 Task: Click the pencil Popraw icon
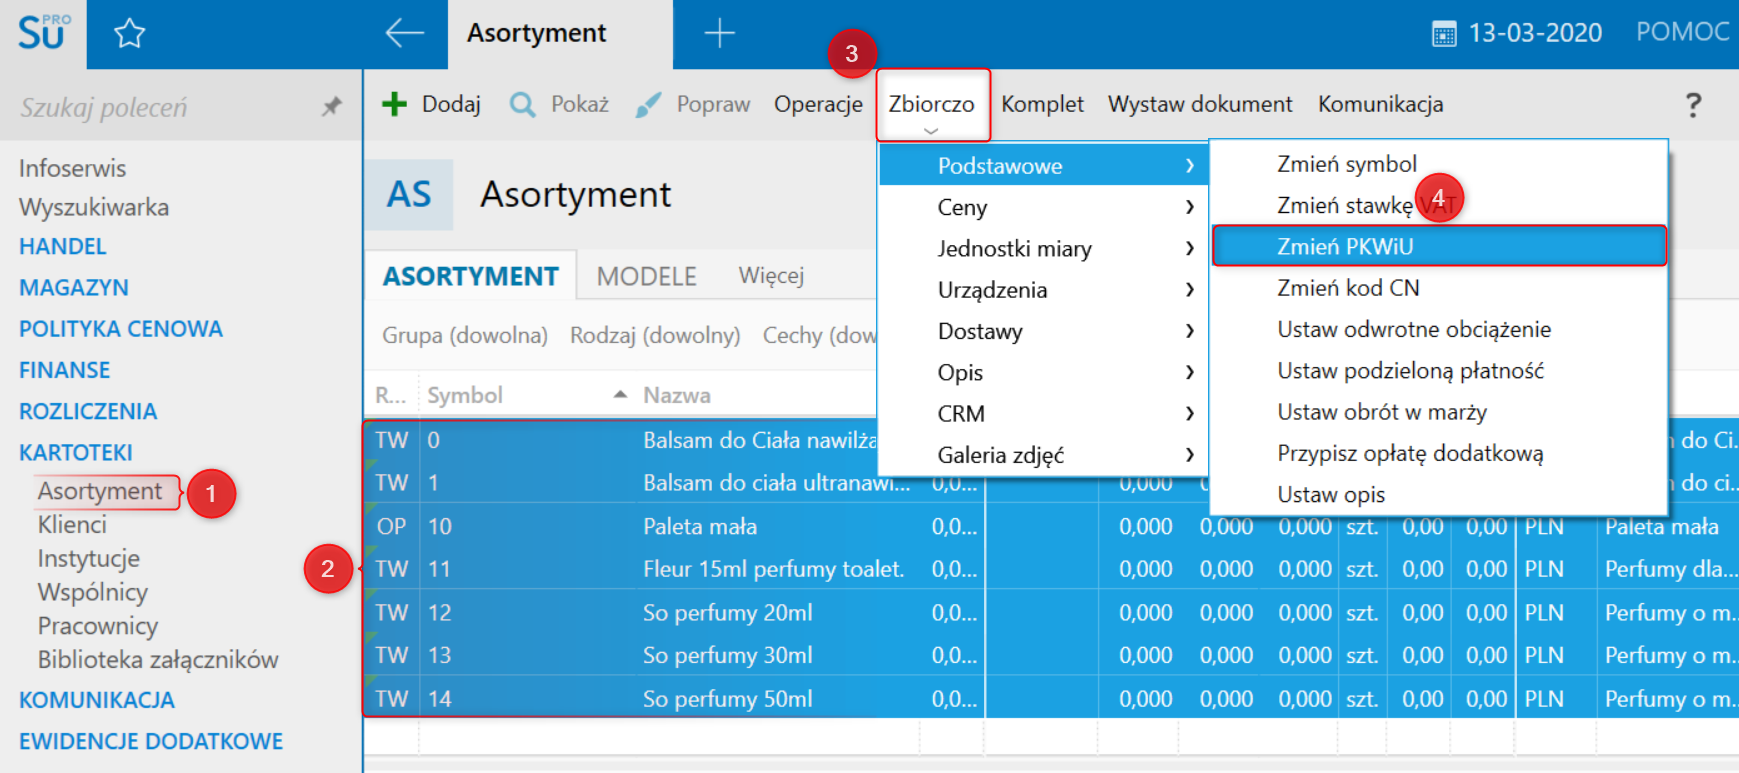(648, 104)
